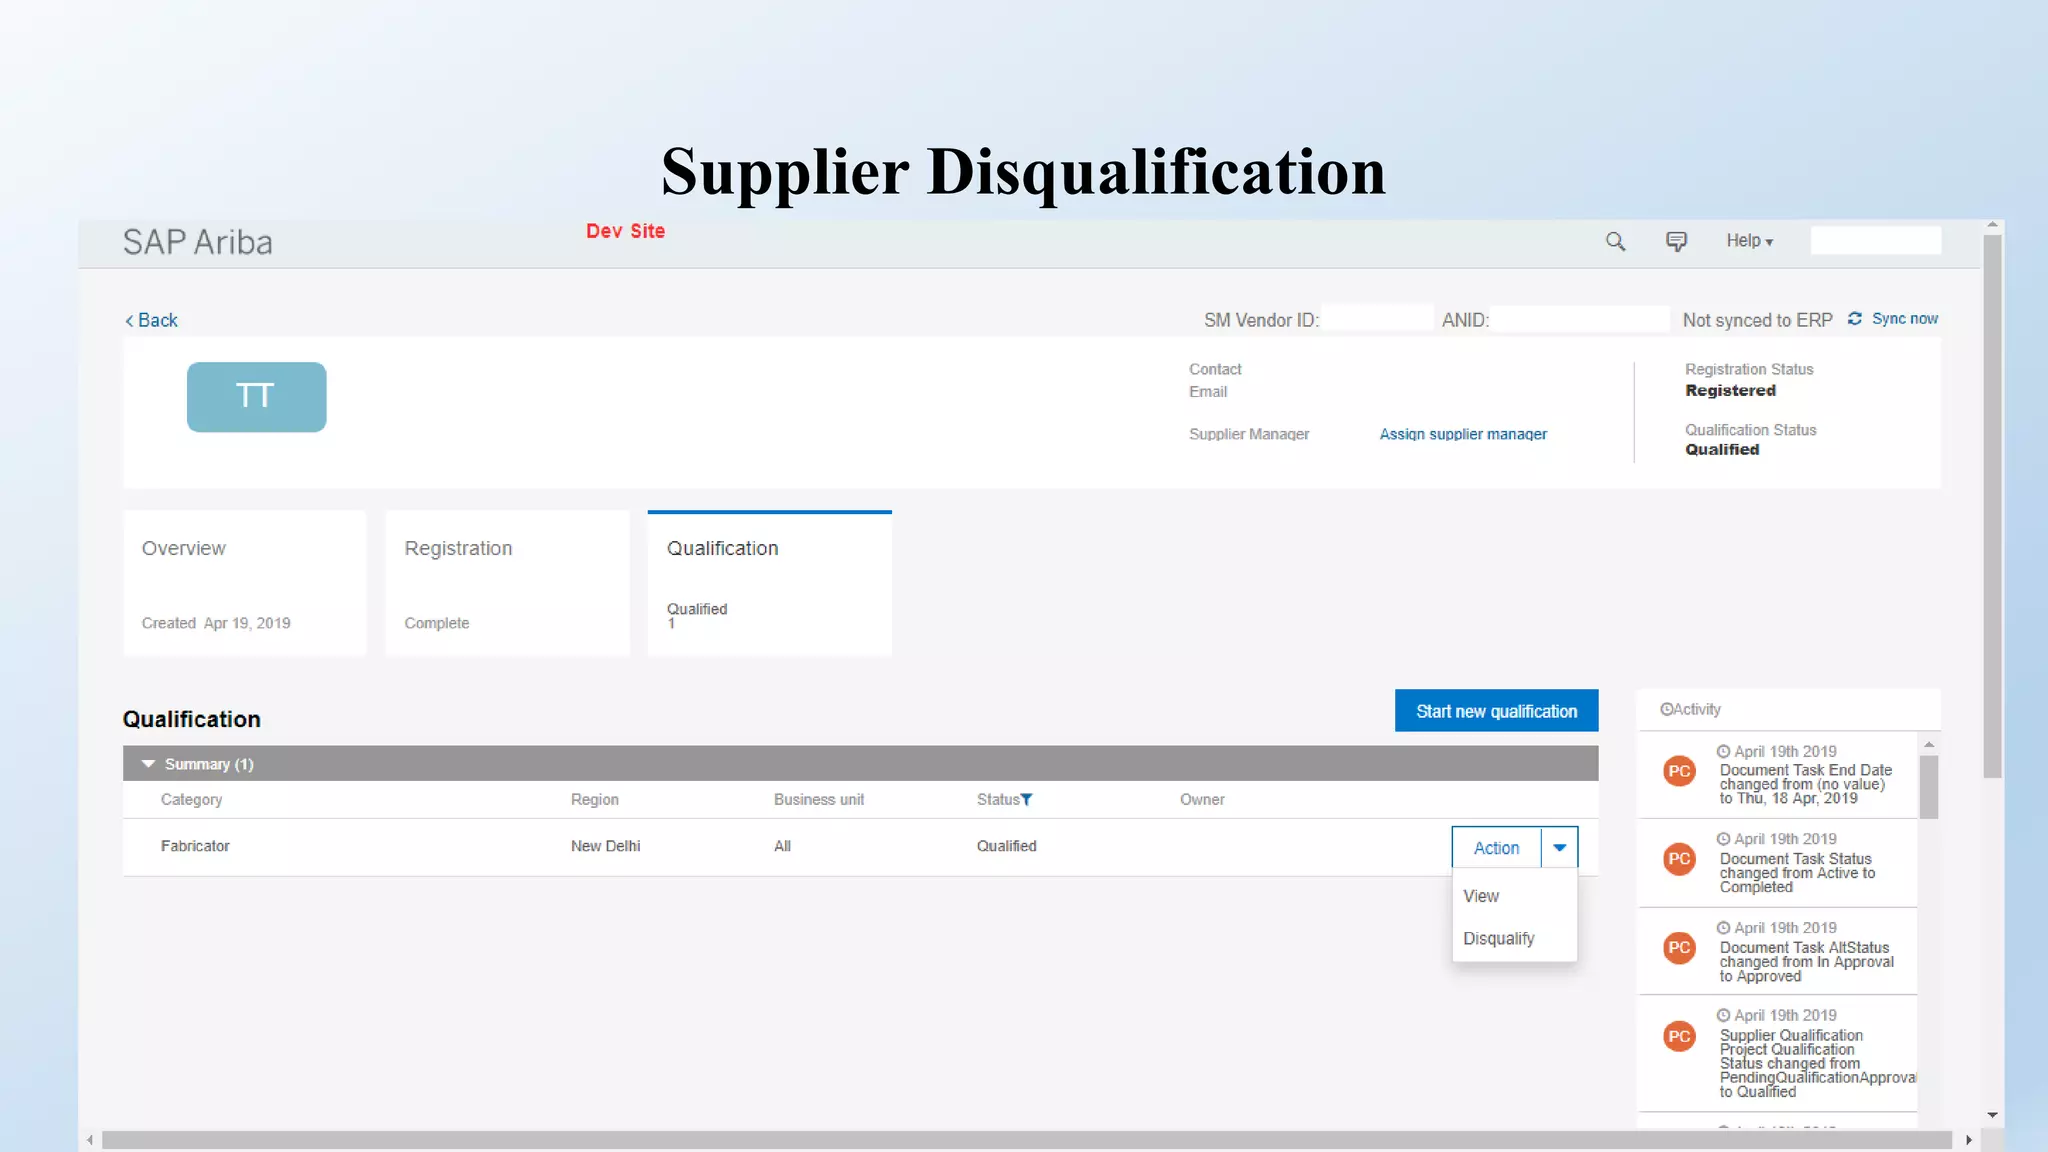Viewport: 2048px width, 1152px height.
Task: Switch to the Overview tab
Action: (x=245, y=583)
